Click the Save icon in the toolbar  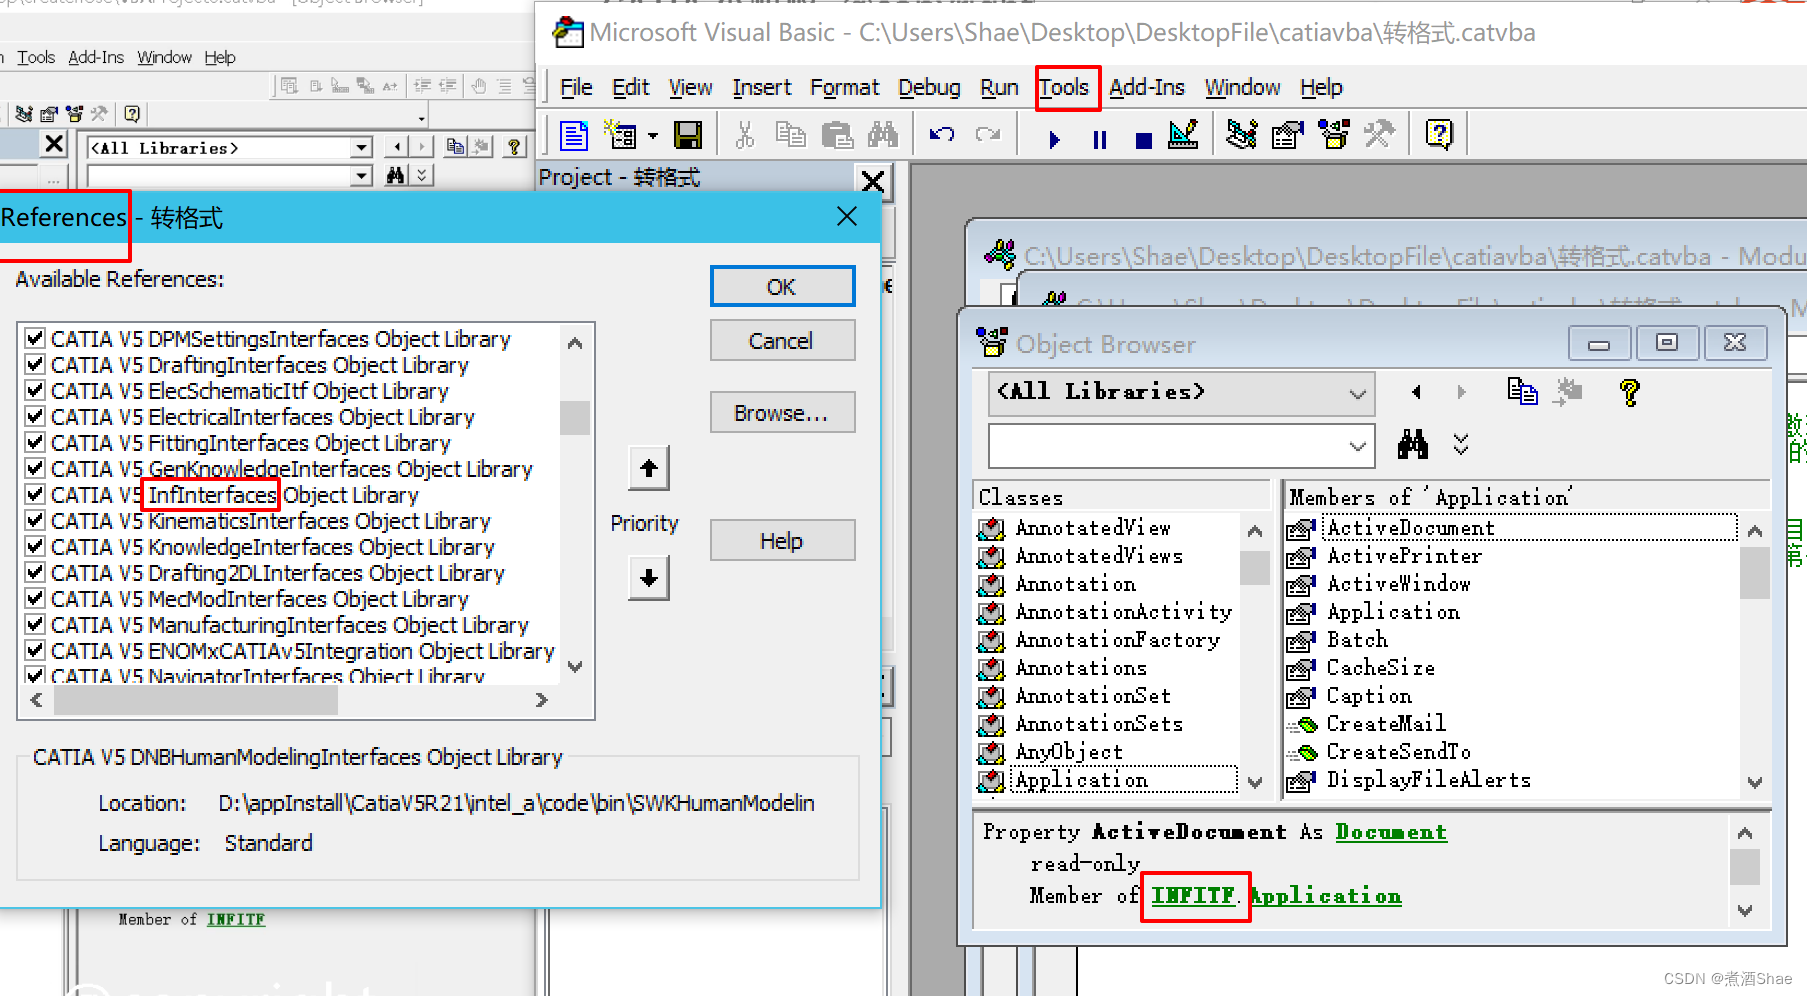[688, 135]
